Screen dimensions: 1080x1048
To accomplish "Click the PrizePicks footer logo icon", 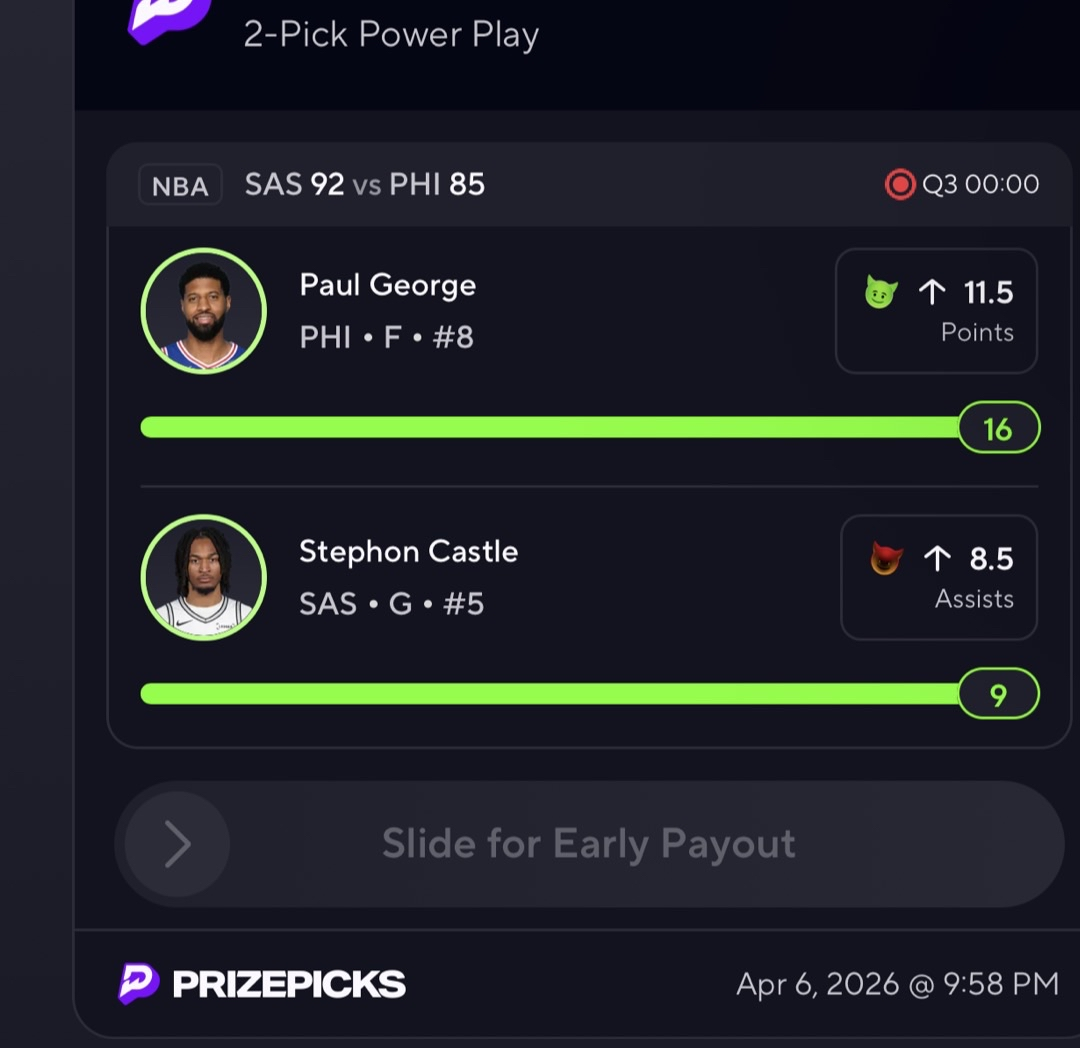I will click(x=138, y=983).
